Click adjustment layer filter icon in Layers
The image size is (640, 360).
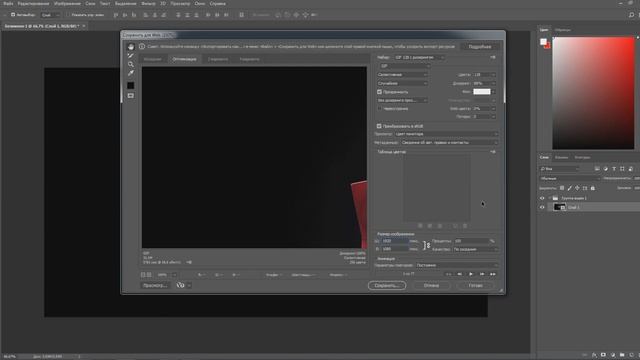(606, 169)
